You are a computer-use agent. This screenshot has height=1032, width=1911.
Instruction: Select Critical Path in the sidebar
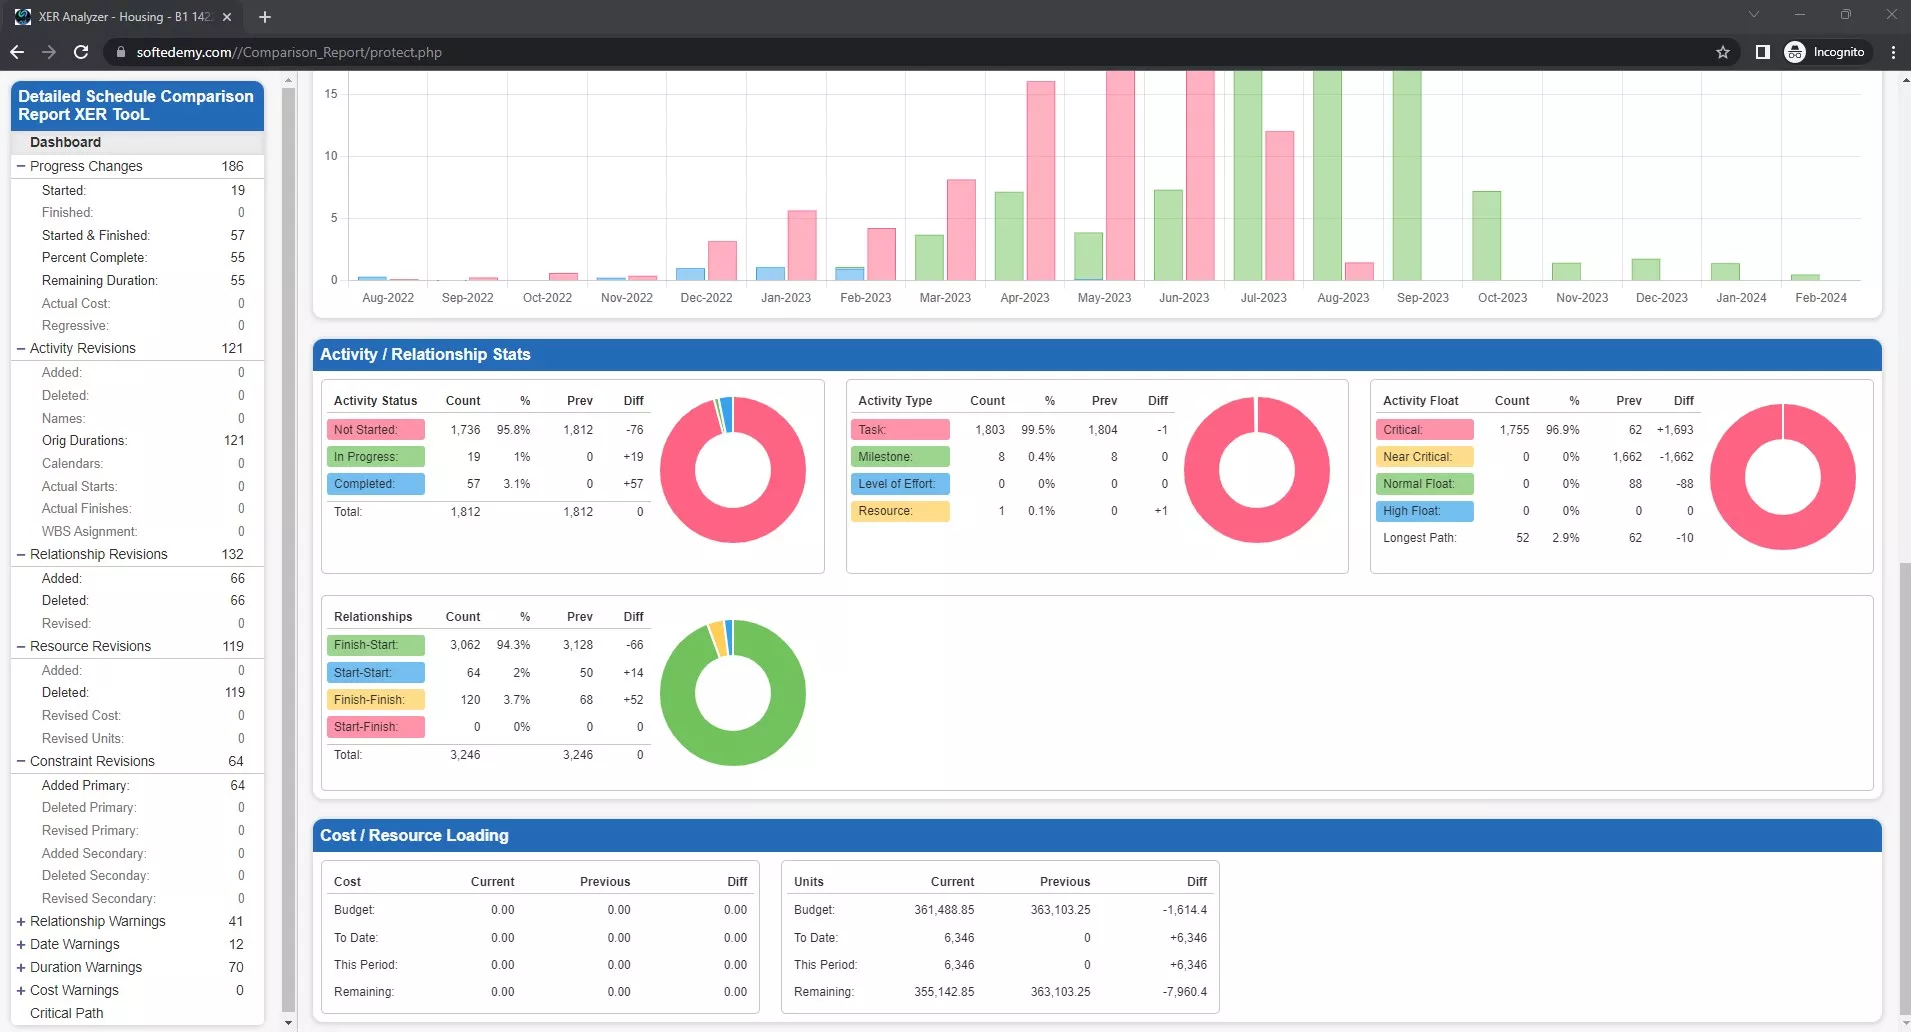coord(65,1013)
